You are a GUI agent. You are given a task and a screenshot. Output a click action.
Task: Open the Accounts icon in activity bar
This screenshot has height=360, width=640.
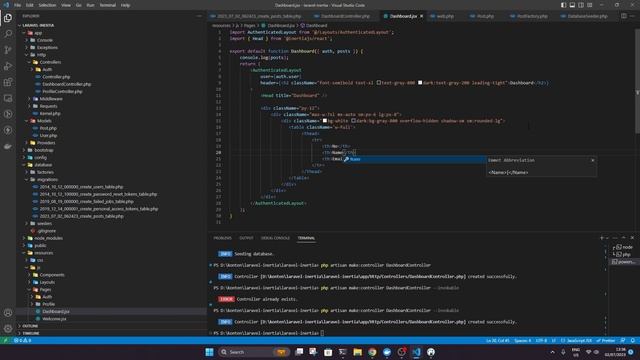pos(8,313)
